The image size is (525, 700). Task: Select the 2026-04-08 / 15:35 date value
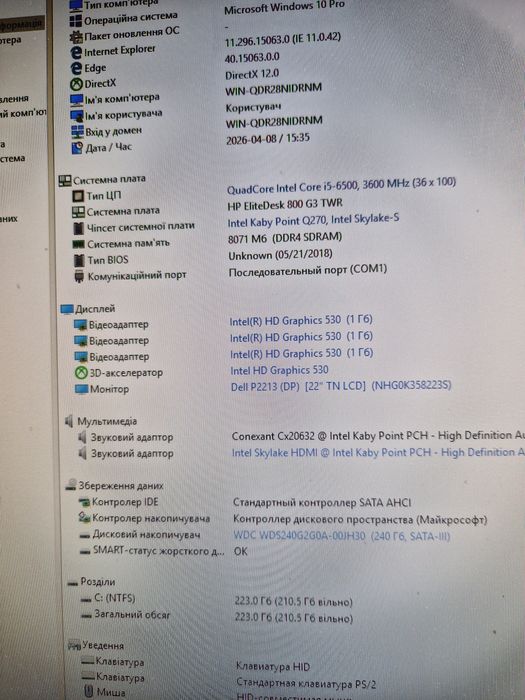point(268,139)
